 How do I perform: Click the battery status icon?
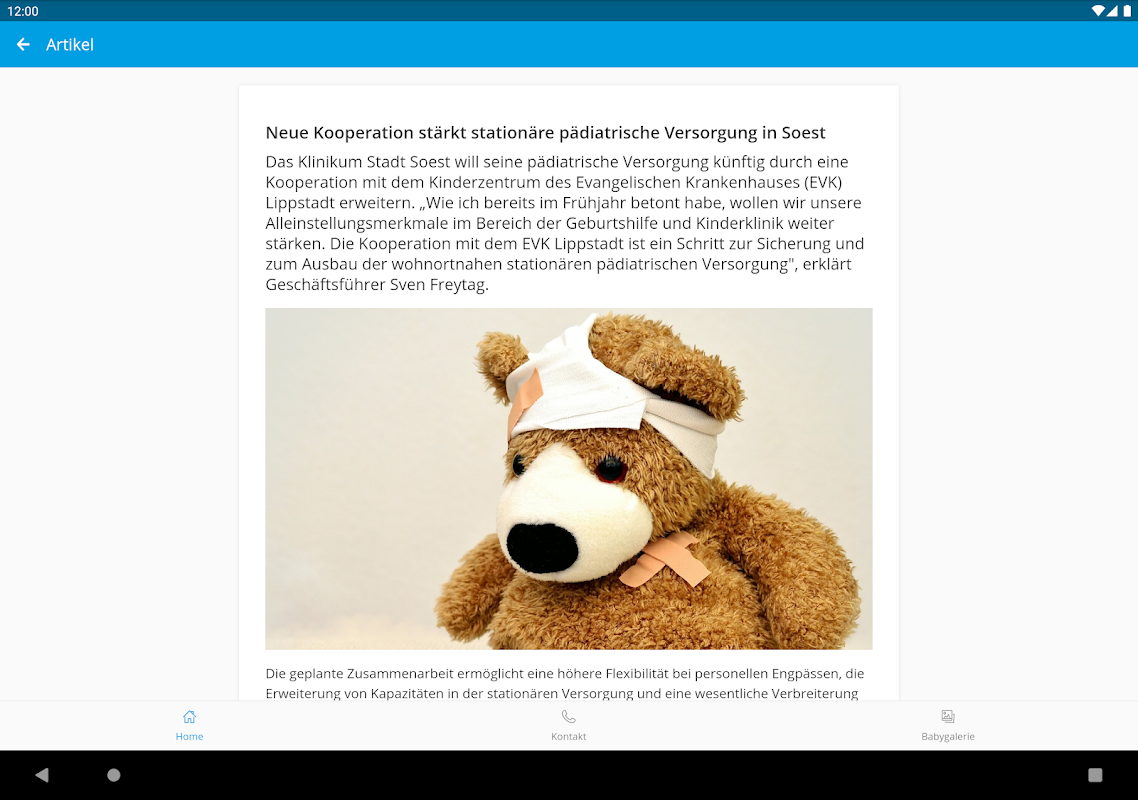pos(1127,11)
